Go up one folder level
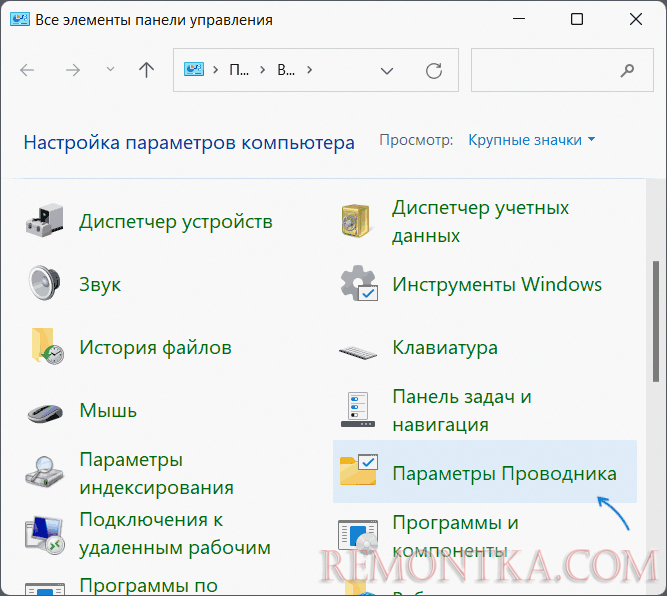The image size is (667, 596). tap(147, 70)
